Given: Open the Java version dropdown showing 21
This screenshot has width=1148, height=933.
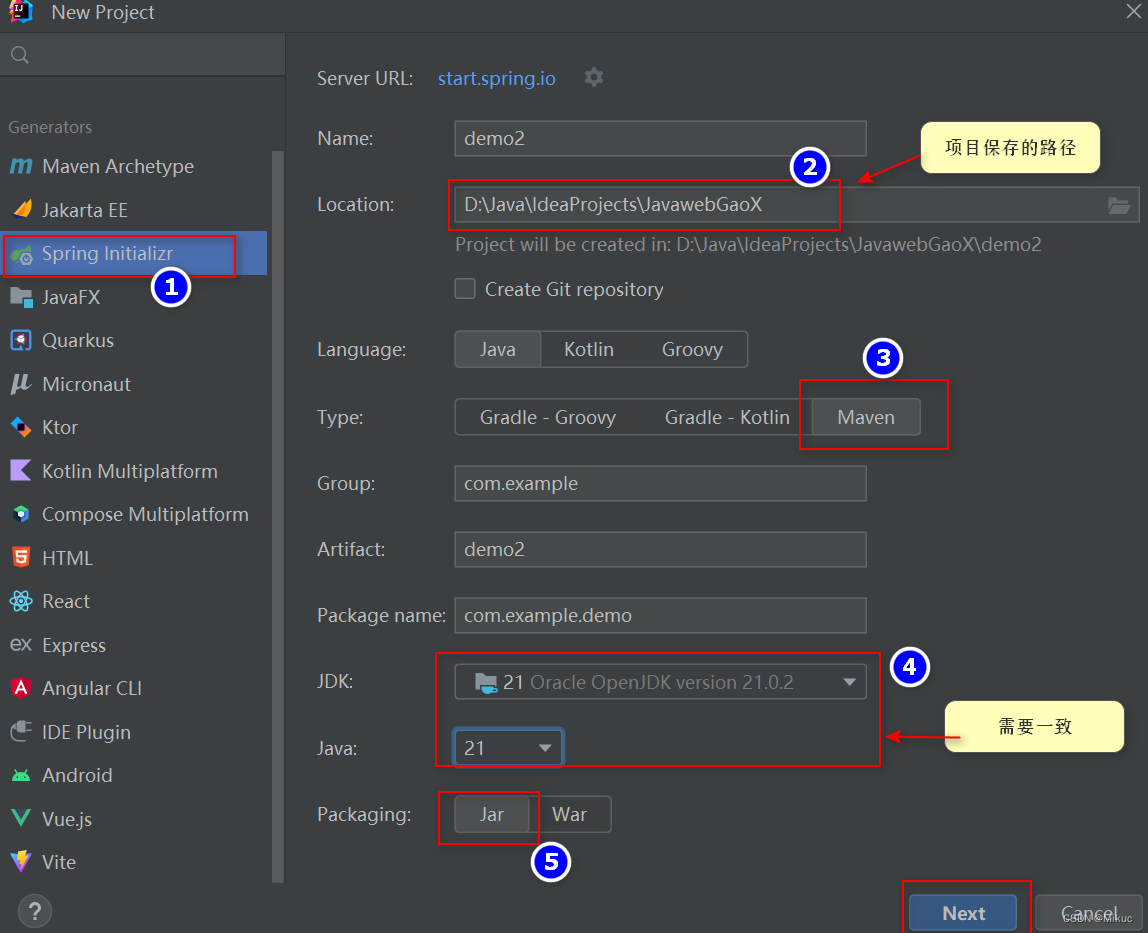Looking at the screenshot, I should pyautogui.click(x=508, y=747).
